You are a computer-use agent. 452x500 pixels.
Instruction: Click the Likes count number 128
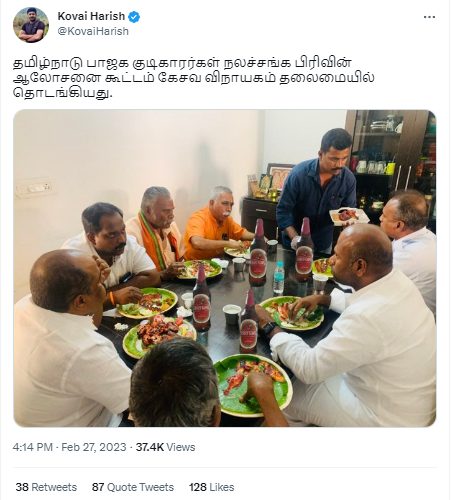pyautogui.click(x=198, y=487)
